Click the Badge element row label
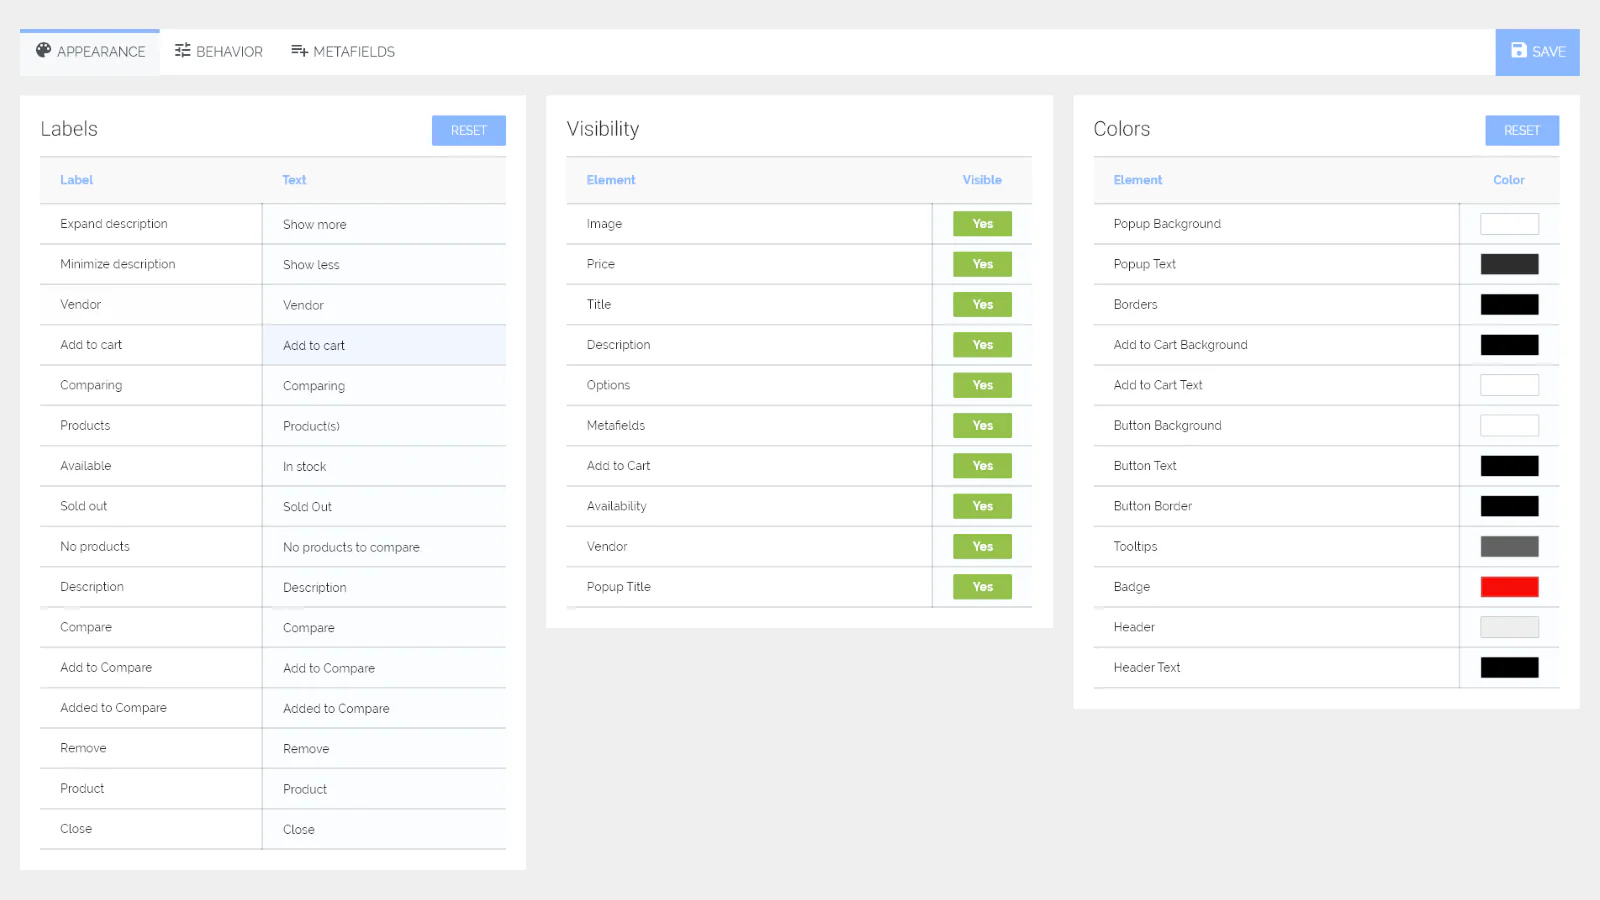The image size is (1600, 900). click(x=1131, y=587)
